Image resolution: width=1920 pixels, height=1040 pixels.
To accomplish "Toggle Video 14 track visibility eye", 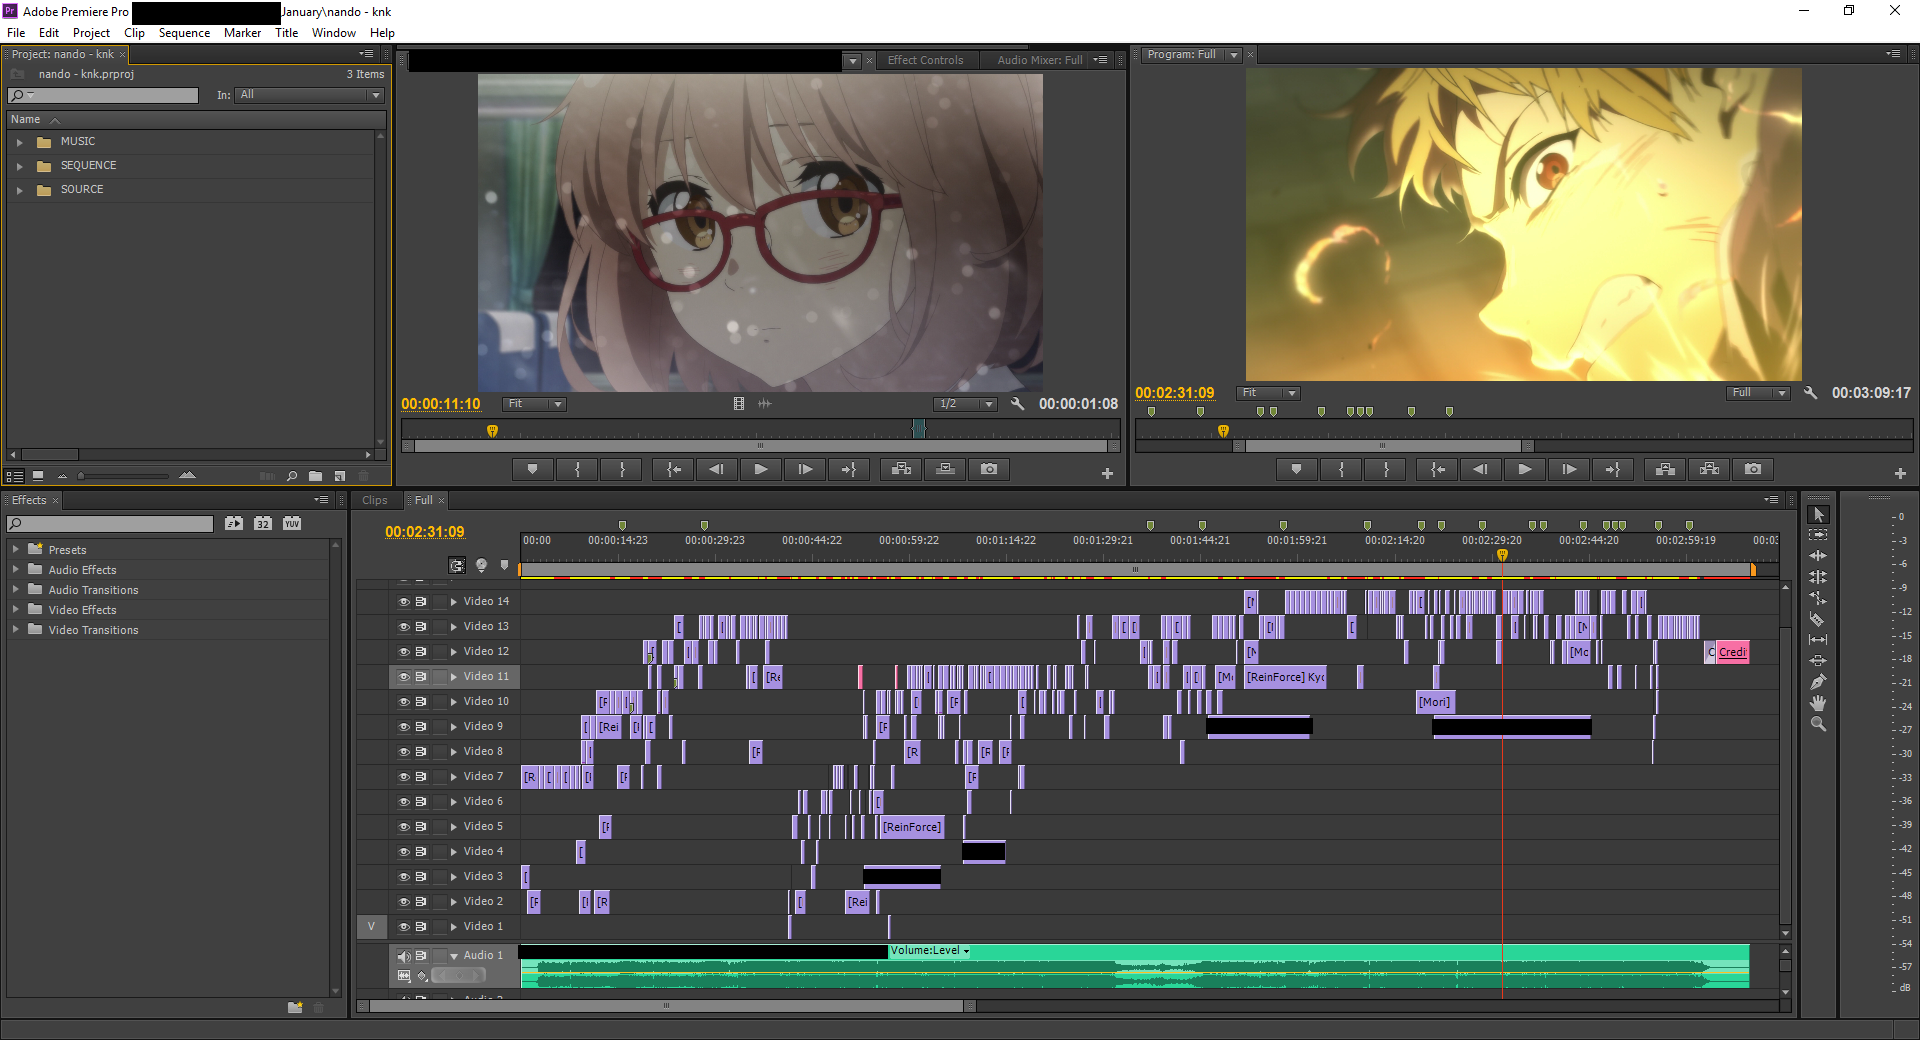I will [404, 602].
